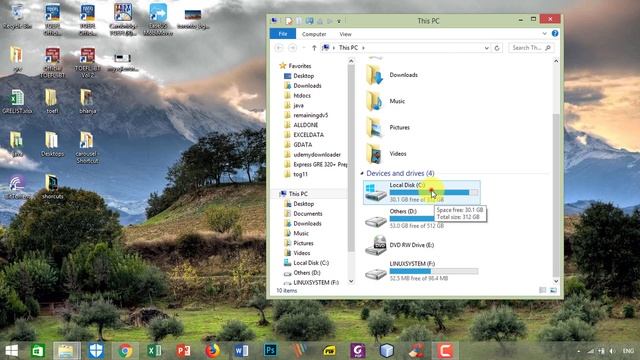
Task: Open the Videos folder in main pane
Action: click(386, 154)
